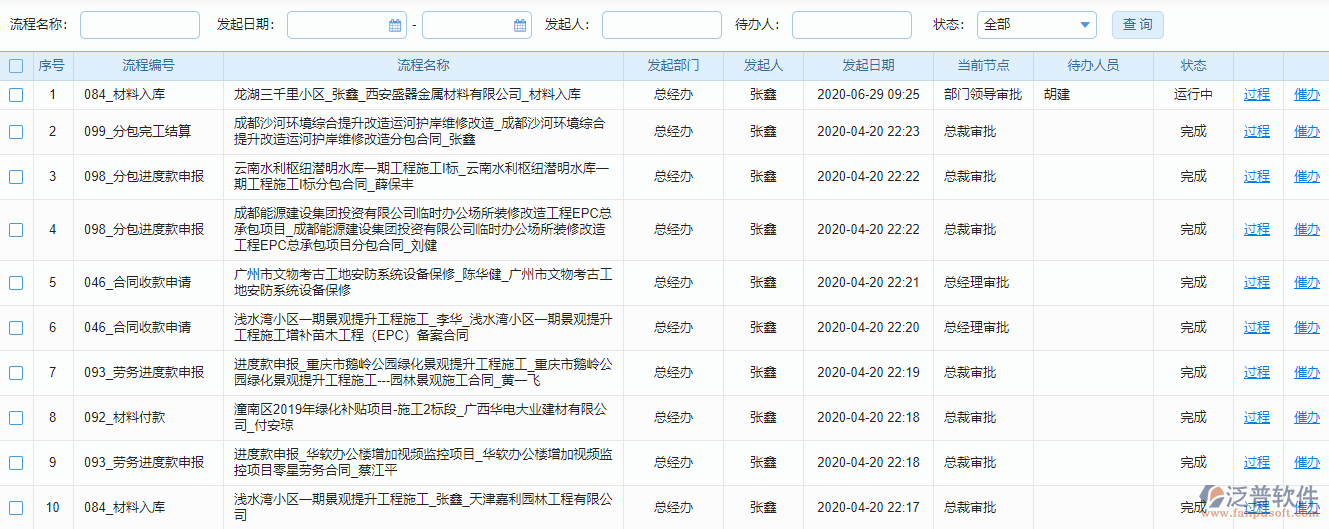Sort by the 序号 column header

(52, 66)
